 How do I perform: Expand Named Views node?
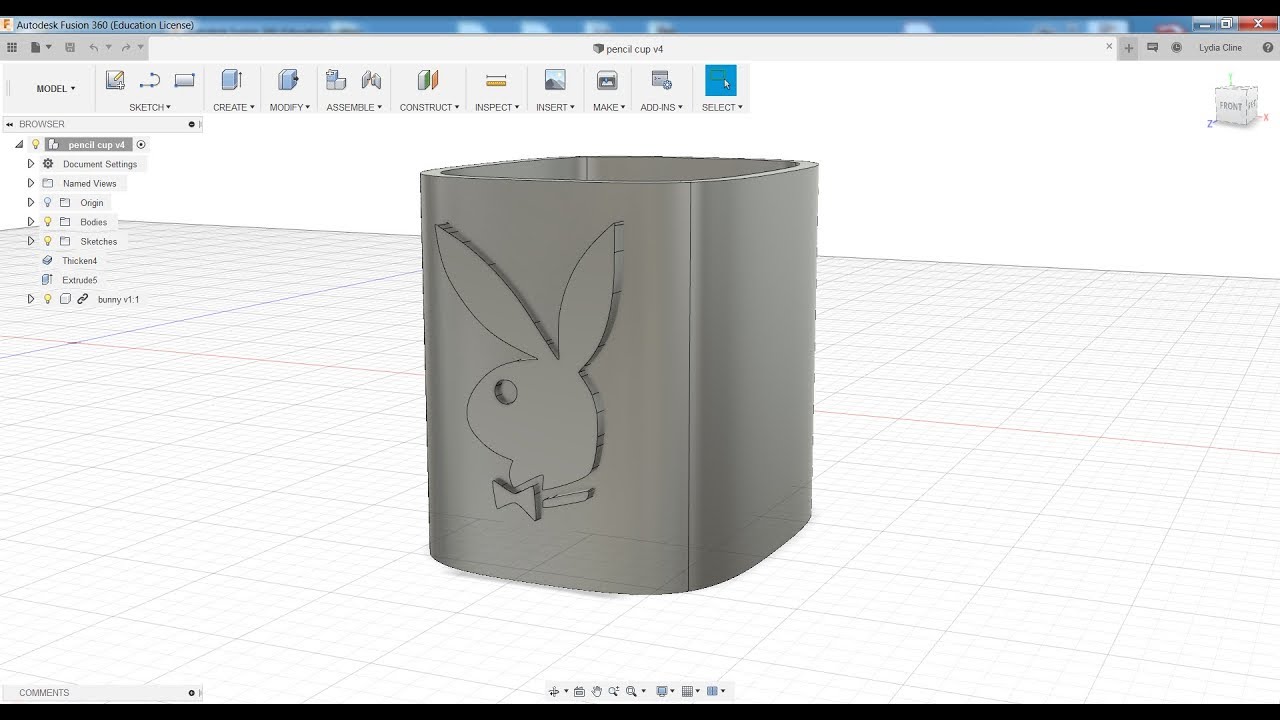(x=31, y=183)
